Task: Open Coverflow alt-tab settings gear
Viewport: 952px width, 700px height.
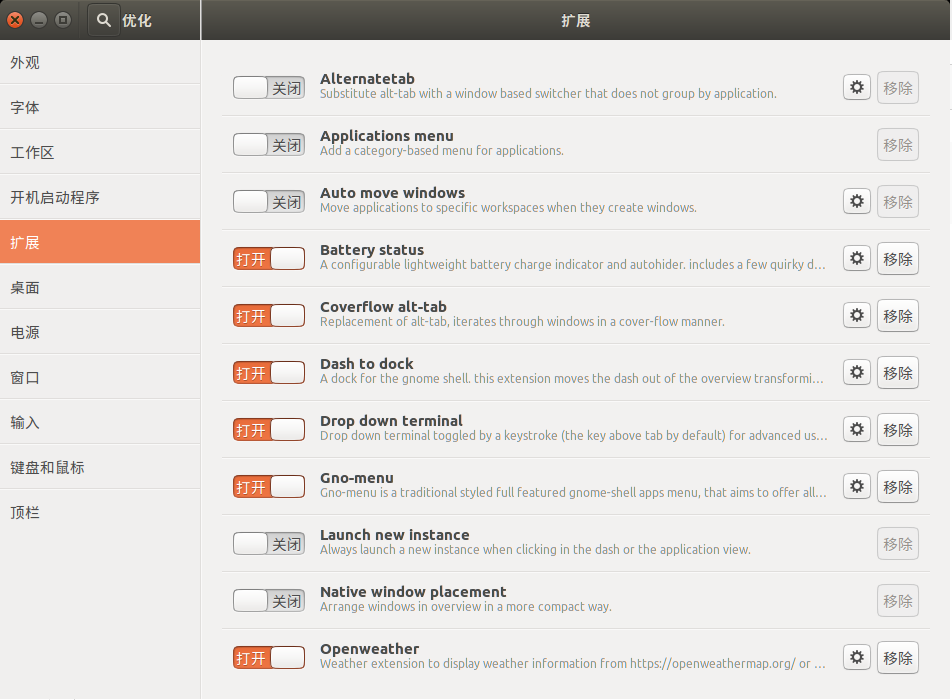Action: [857, 316]
